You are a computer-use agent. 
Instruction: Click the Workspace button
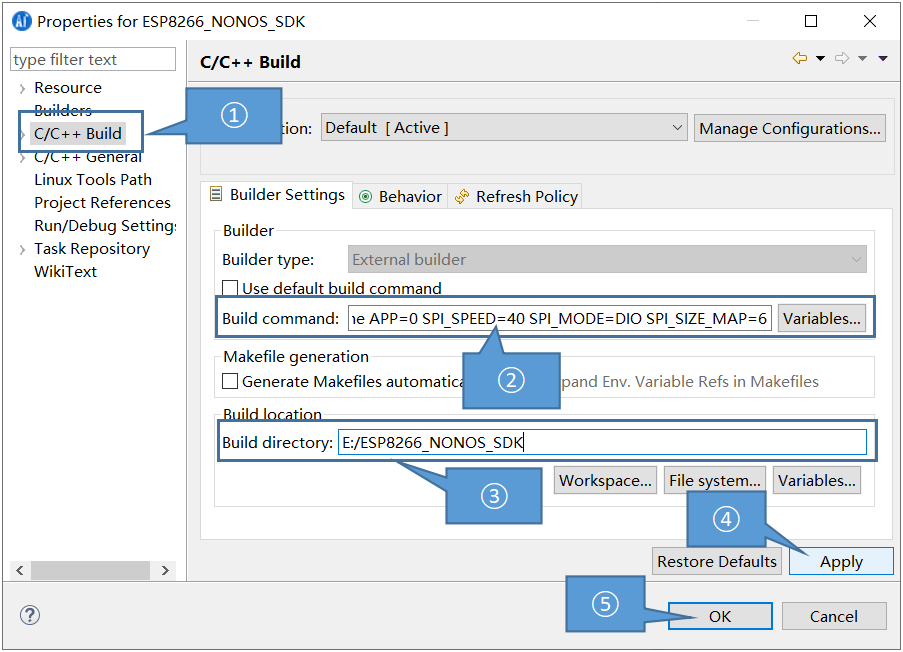[x=605, y=480]
